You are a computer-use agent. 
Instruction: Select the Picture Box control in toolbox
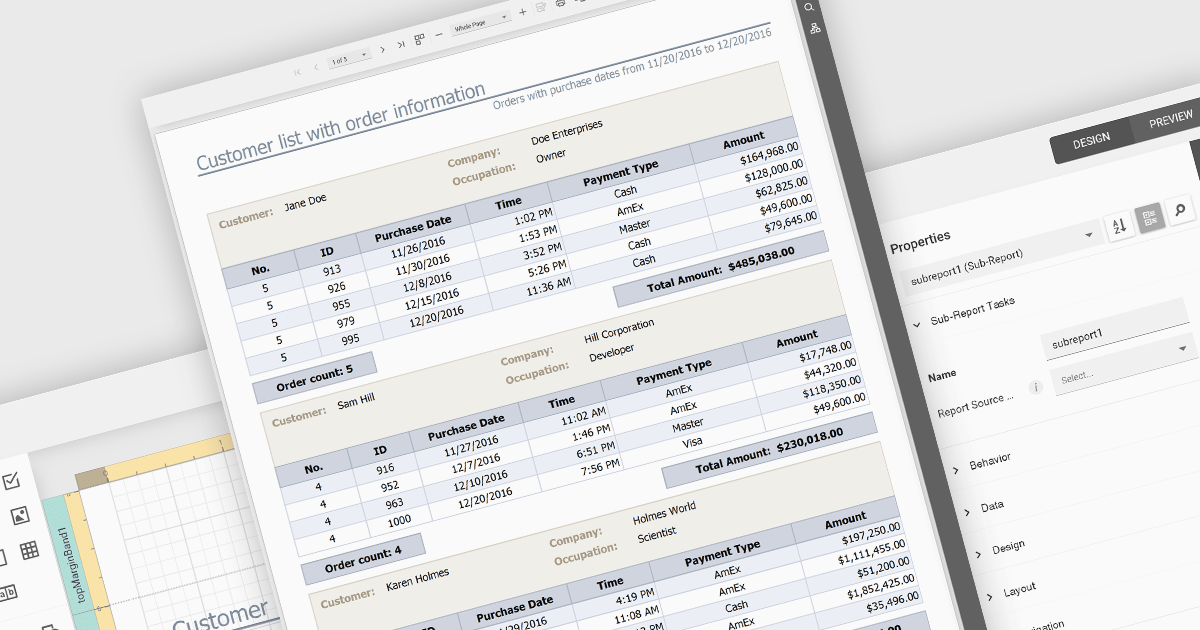click(x=19, y=516)
